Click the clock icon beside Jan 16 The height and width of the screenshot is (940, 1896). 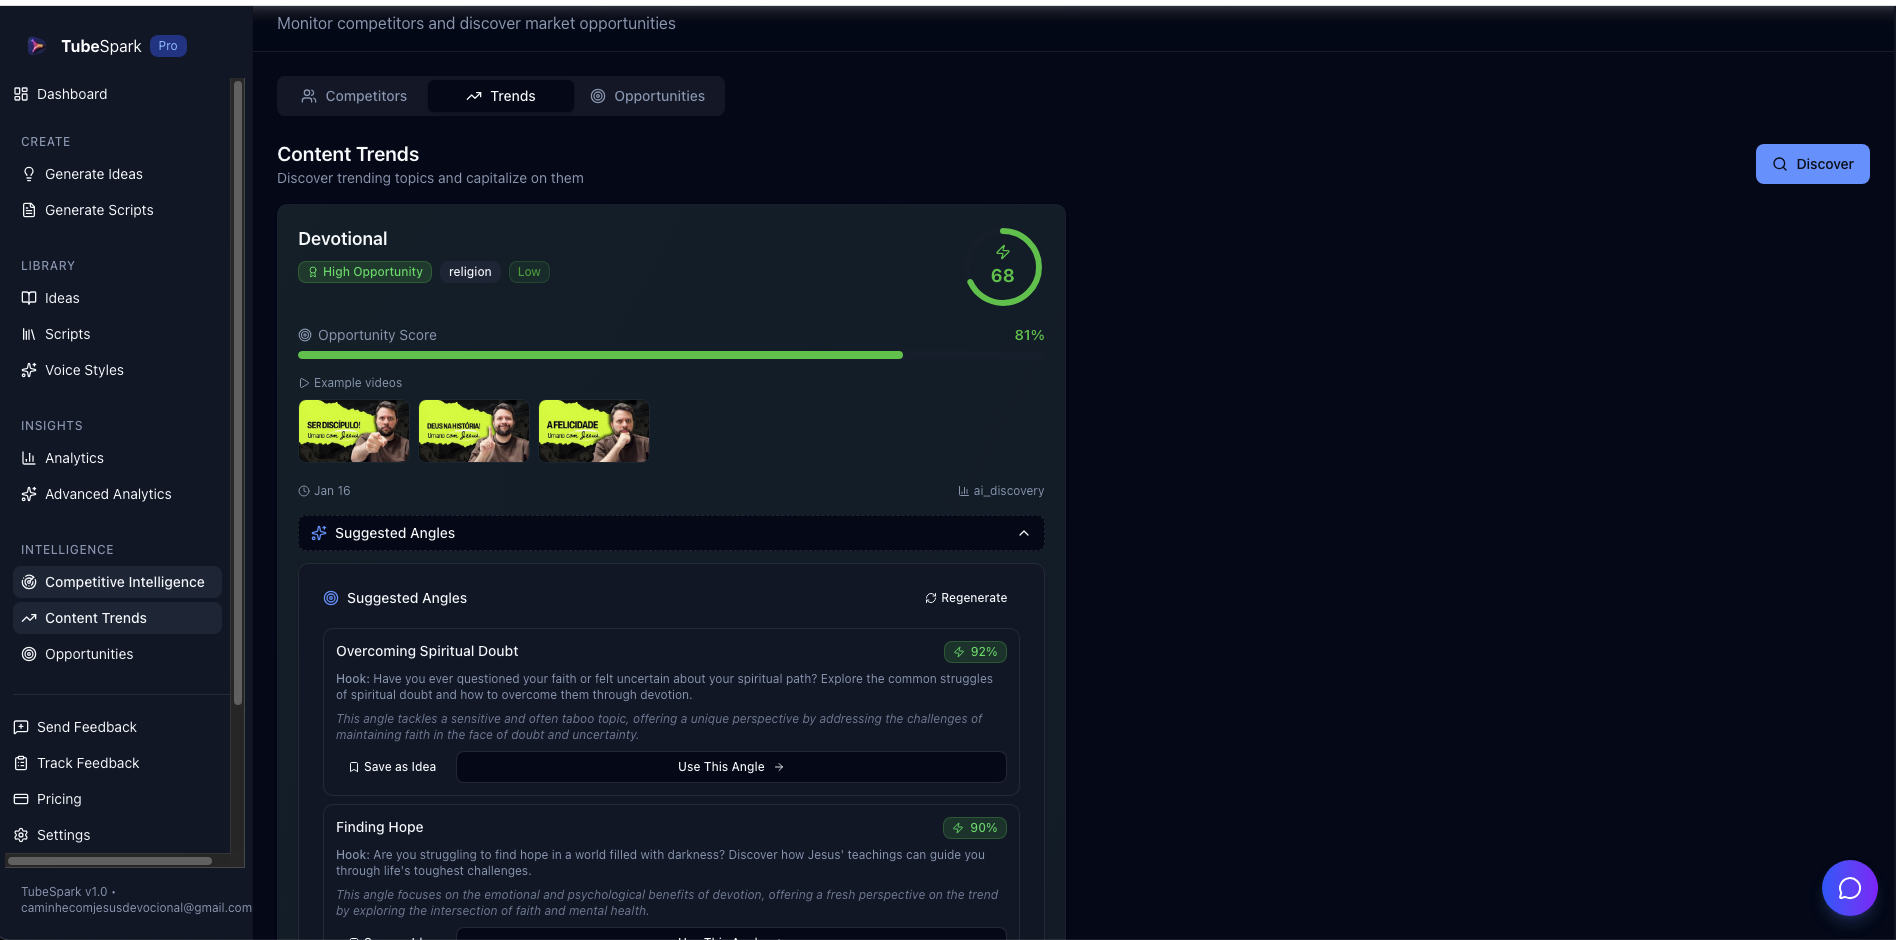304,491
